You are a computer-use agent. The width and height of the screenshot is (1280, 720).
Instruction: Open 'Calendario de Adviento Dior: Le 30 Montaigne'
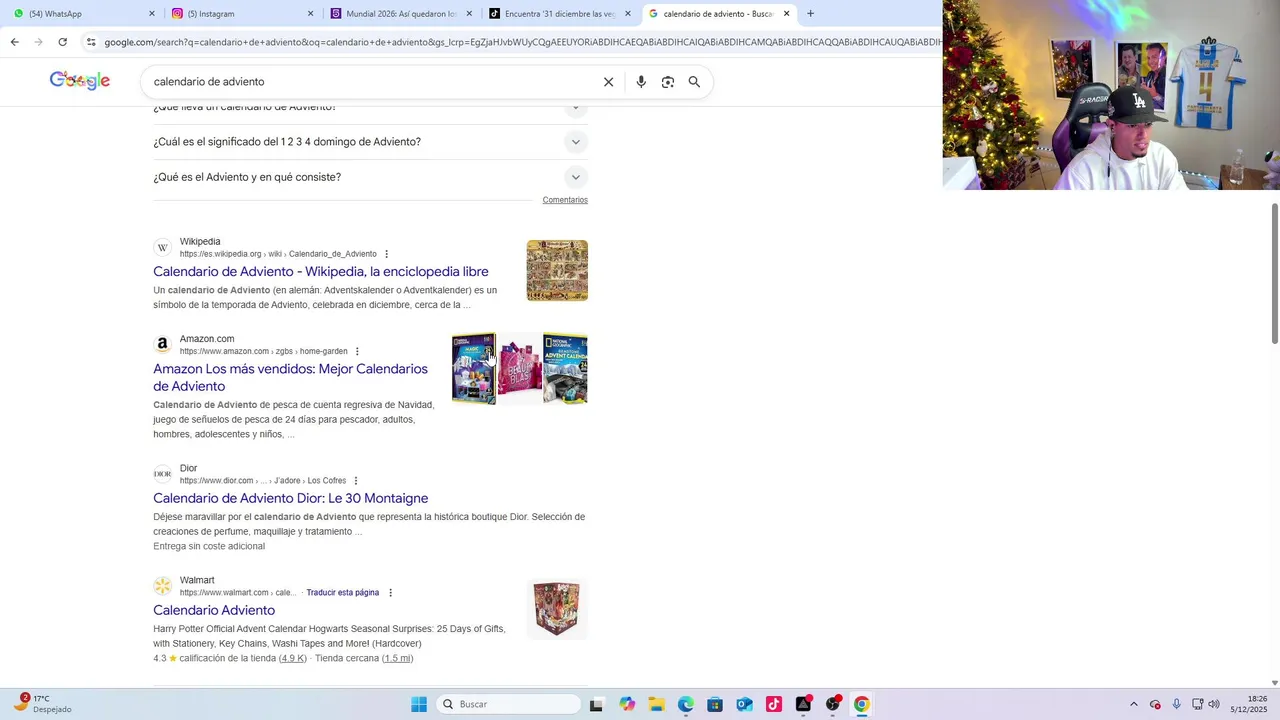click(290, 498)
